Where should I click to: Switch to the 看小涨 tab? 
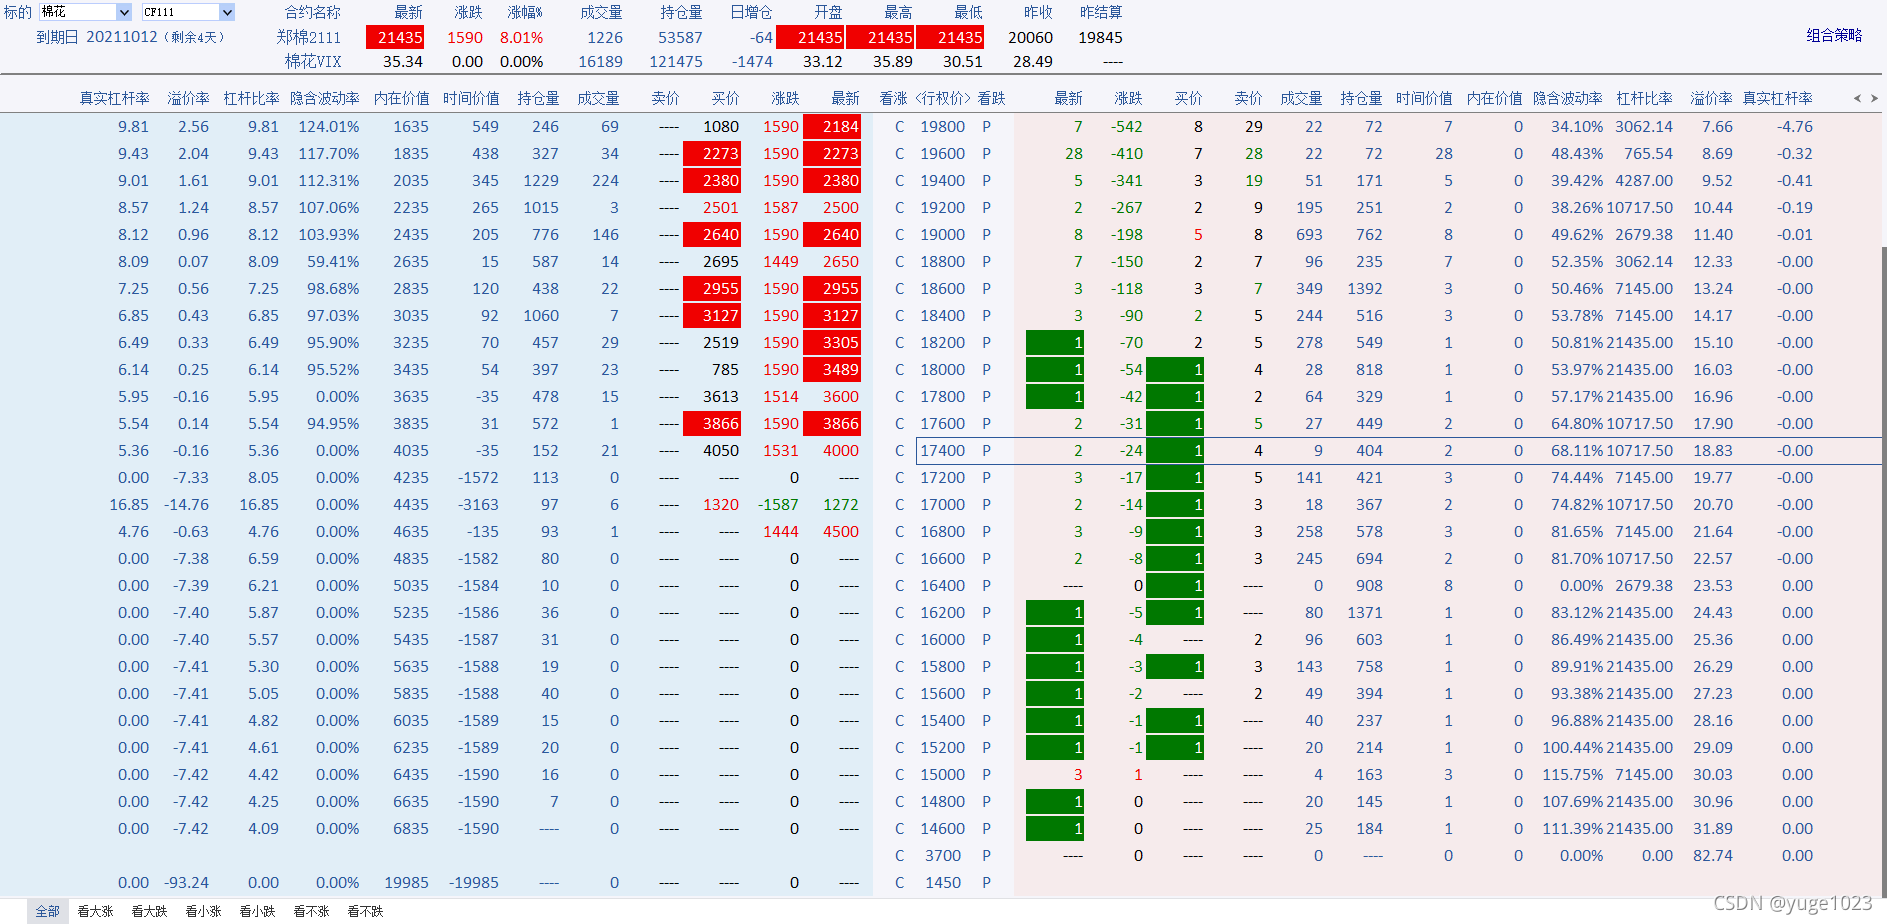(203, 911)
